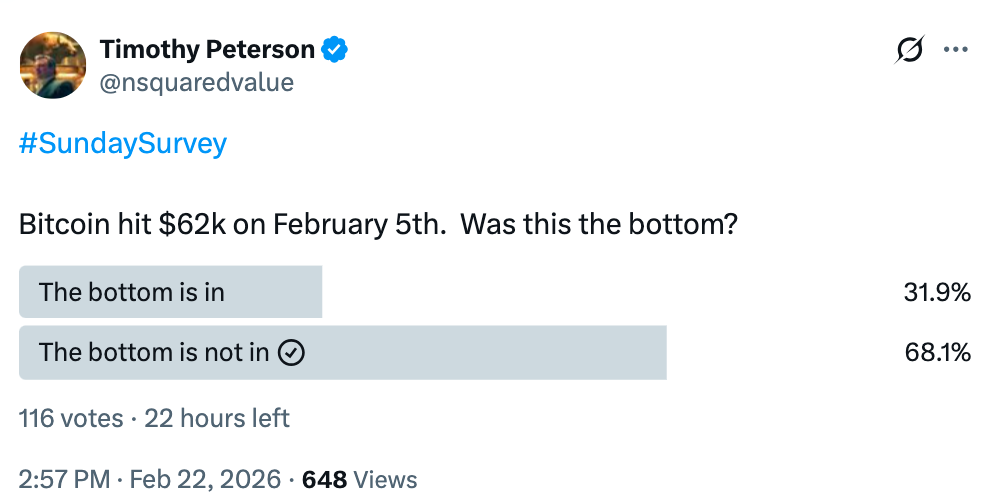Image resolution: width=997 pixels, height=502 pixels.
Task: Click the '22 hours left' text
Action: tap(217, 418)
